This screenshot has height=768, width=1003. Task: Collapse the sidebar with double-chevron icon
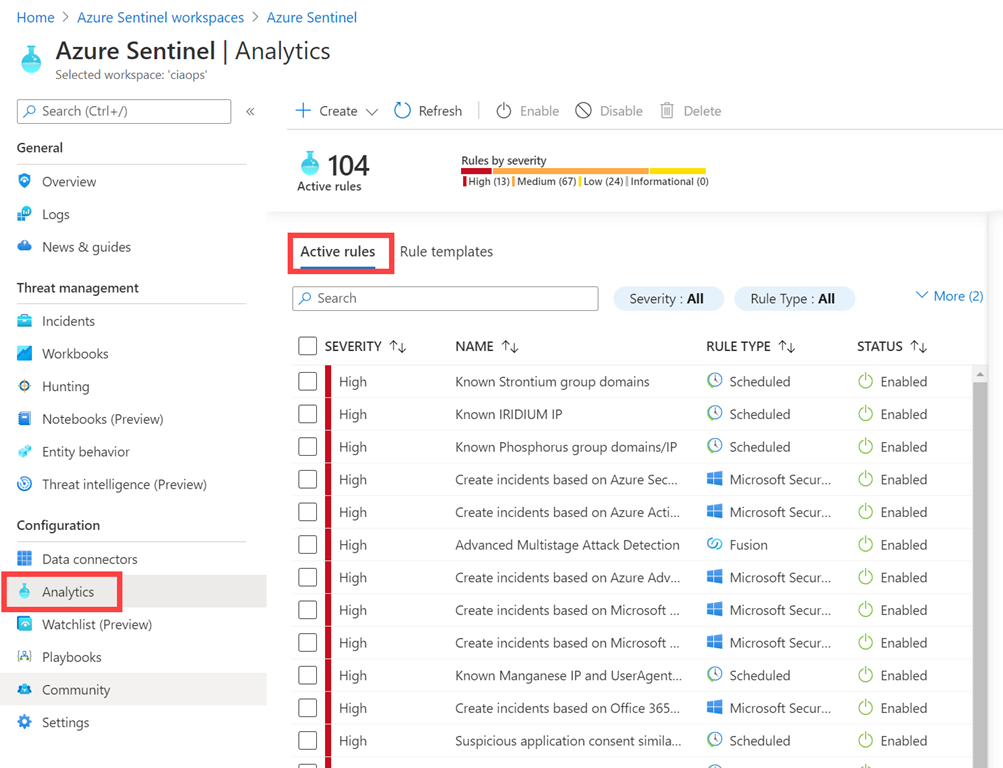coord(250,111)
